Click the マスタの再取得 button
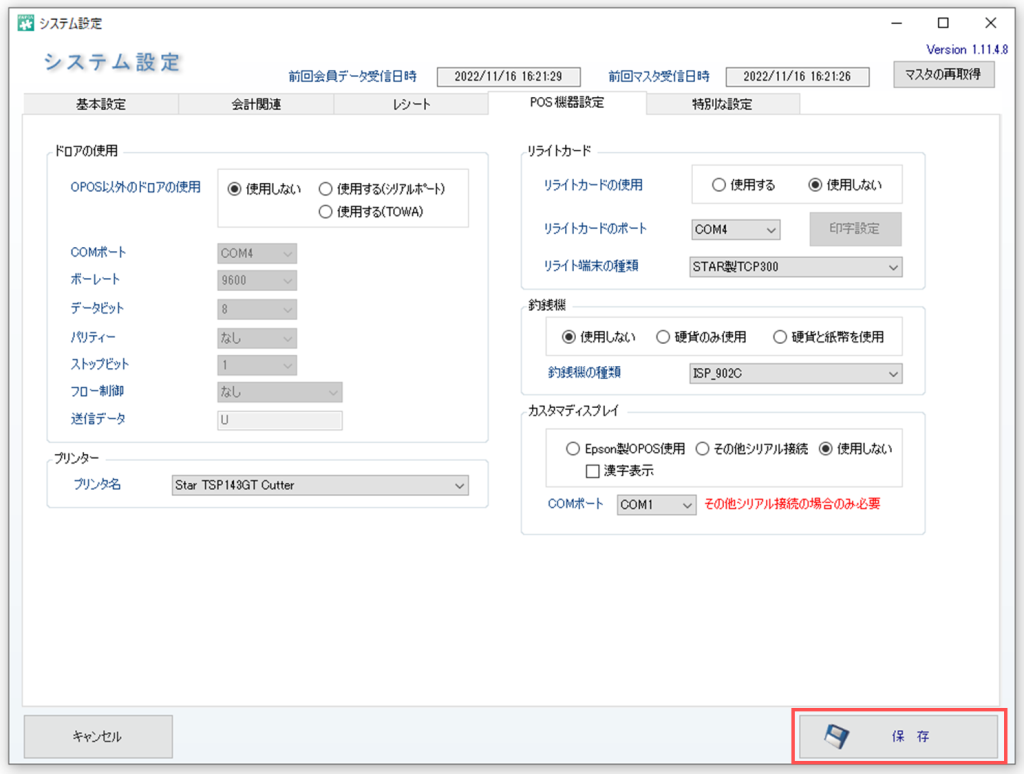The width and height of the screenshot is (1024, 774). click(944, 74)
